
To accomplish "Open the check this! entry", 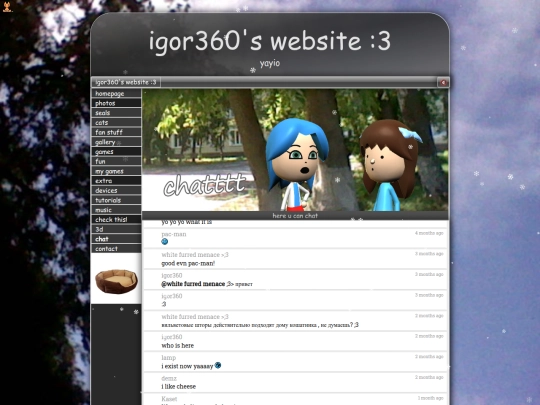I will pos(116,219).
